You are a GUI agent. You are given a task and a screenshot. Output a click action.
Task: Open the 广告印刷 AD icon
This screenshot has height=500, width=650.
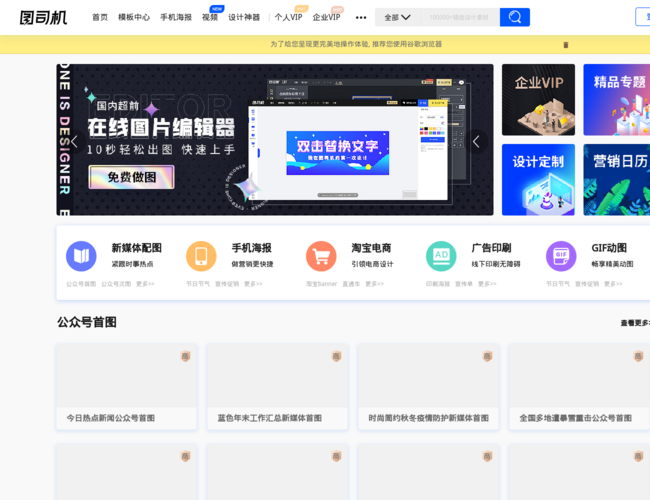point(441,256)
